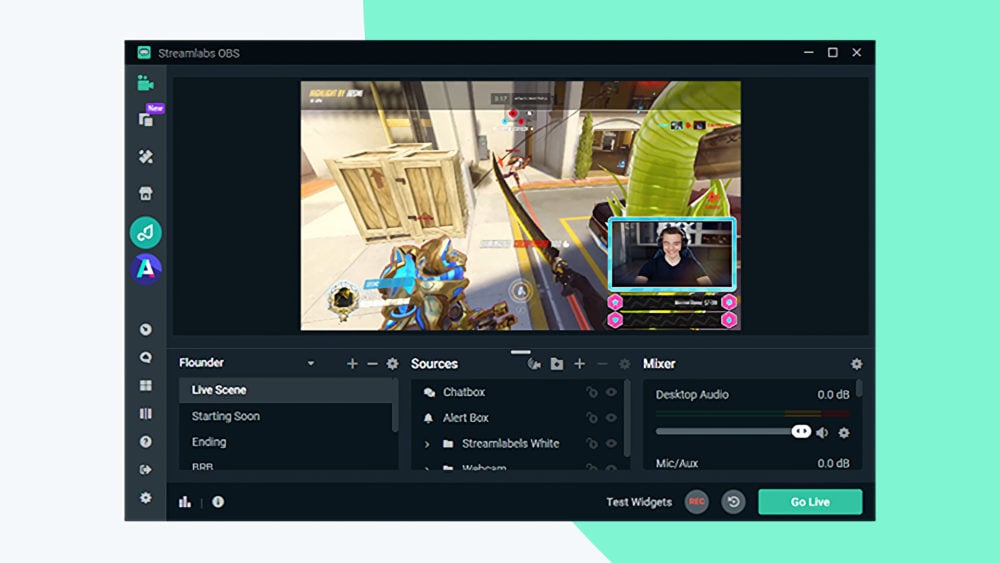Image resolution: width=1000 pixels, height=563 pixels.
Task: Open the Mixer settings gear
Action: [857, 363]
